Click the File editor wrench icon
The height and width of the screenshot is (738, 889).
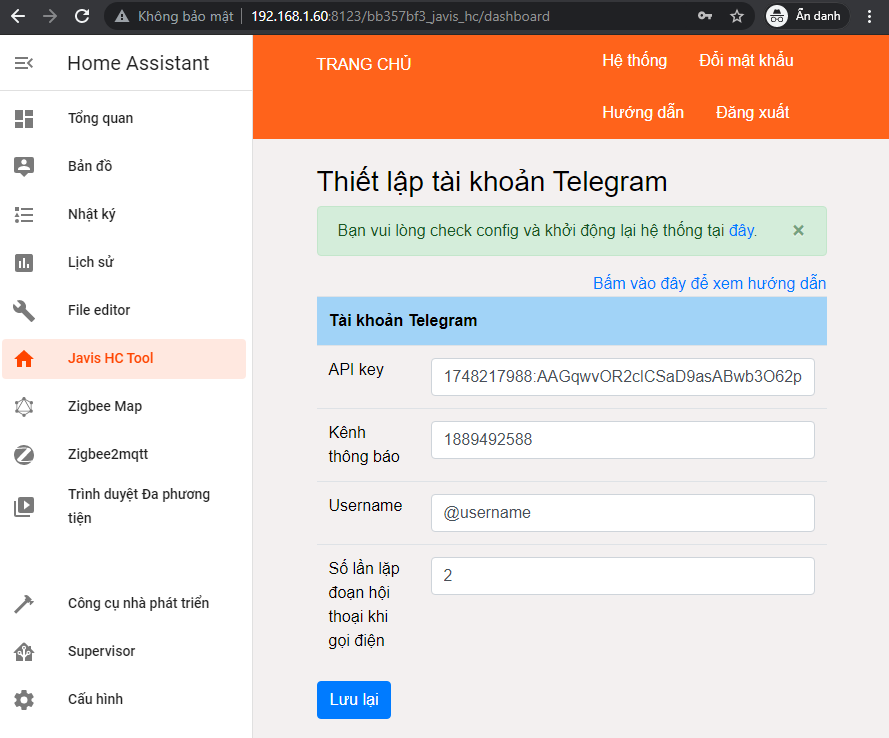(24, 311)
